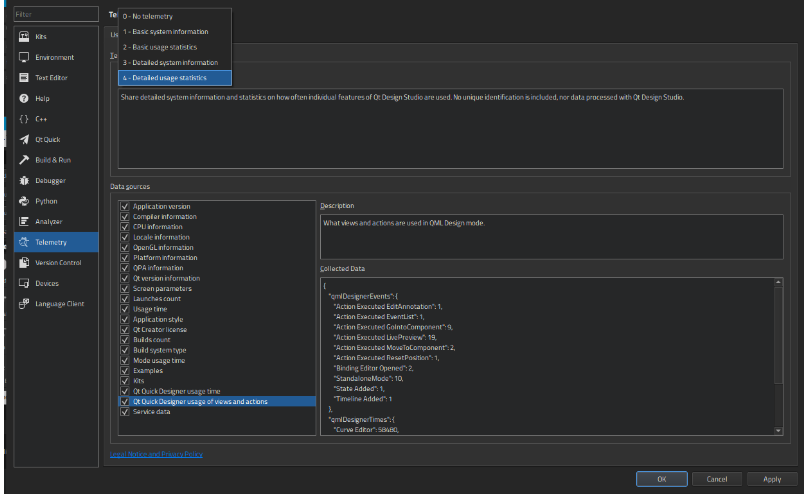Uncheck the Application version checkbox
Image resolution: width=805 pixels, height=494 pixels.
click(125, 206)
